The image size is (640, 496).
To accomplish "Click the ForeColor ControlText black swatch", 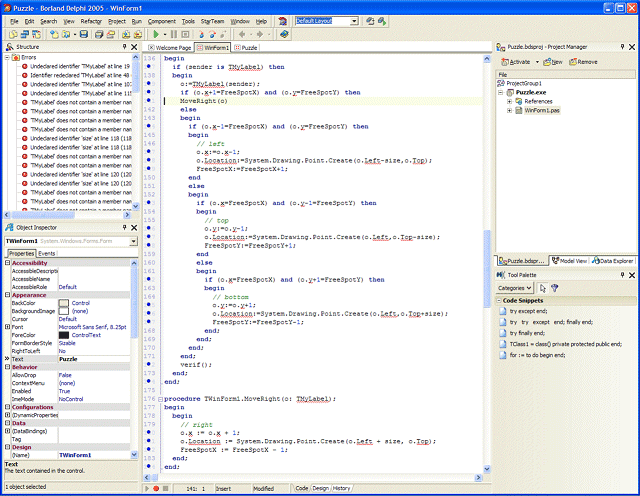I will (x=64, y=335).
